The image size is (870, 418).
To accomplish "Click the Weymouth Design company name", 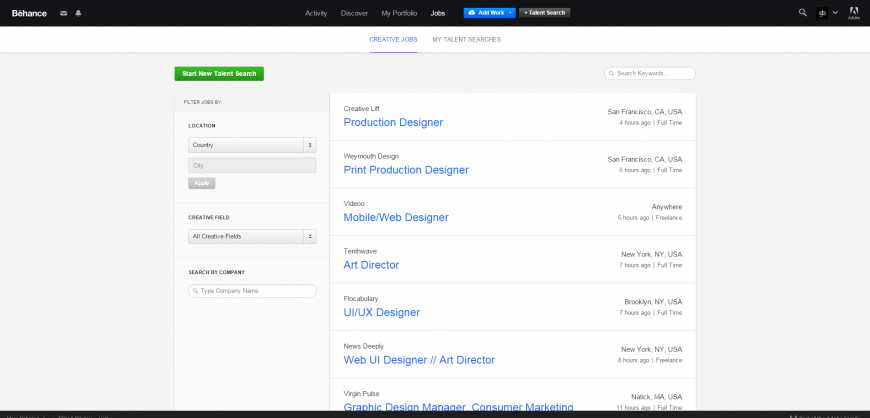I will coord(371,156).
